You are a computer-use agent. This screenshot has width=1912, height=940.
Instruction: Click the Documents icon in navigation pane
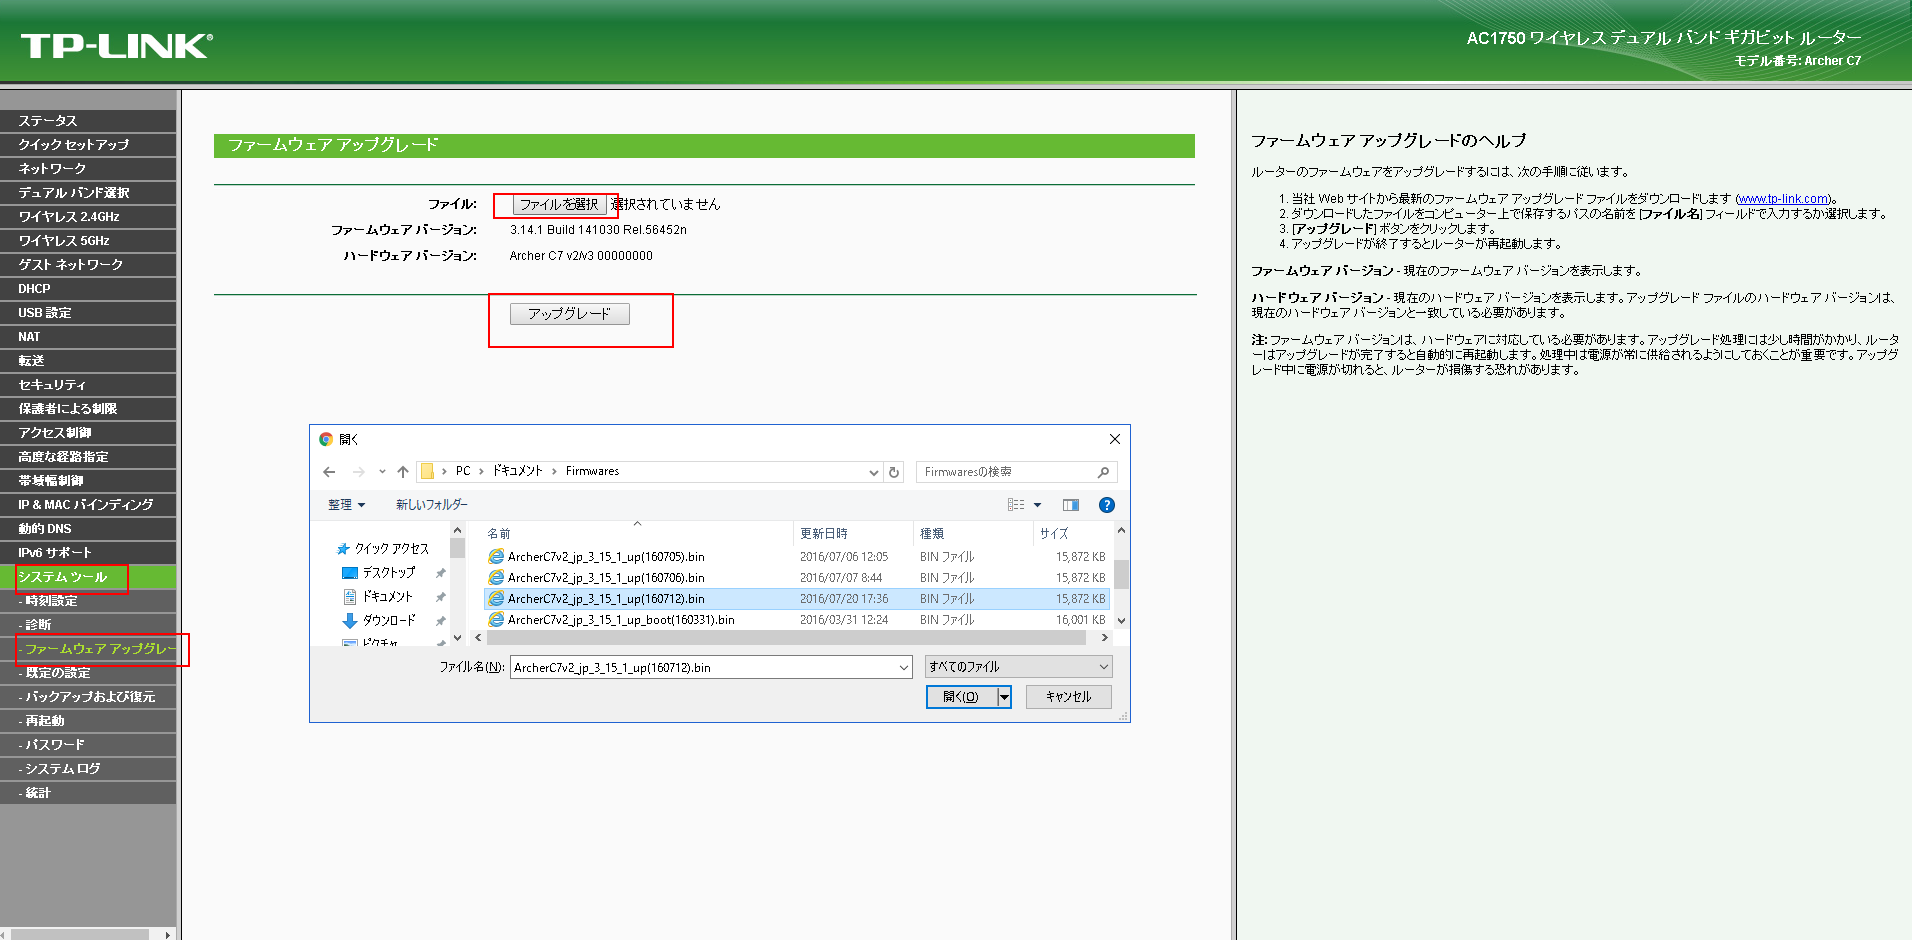(x=350, y=597)
